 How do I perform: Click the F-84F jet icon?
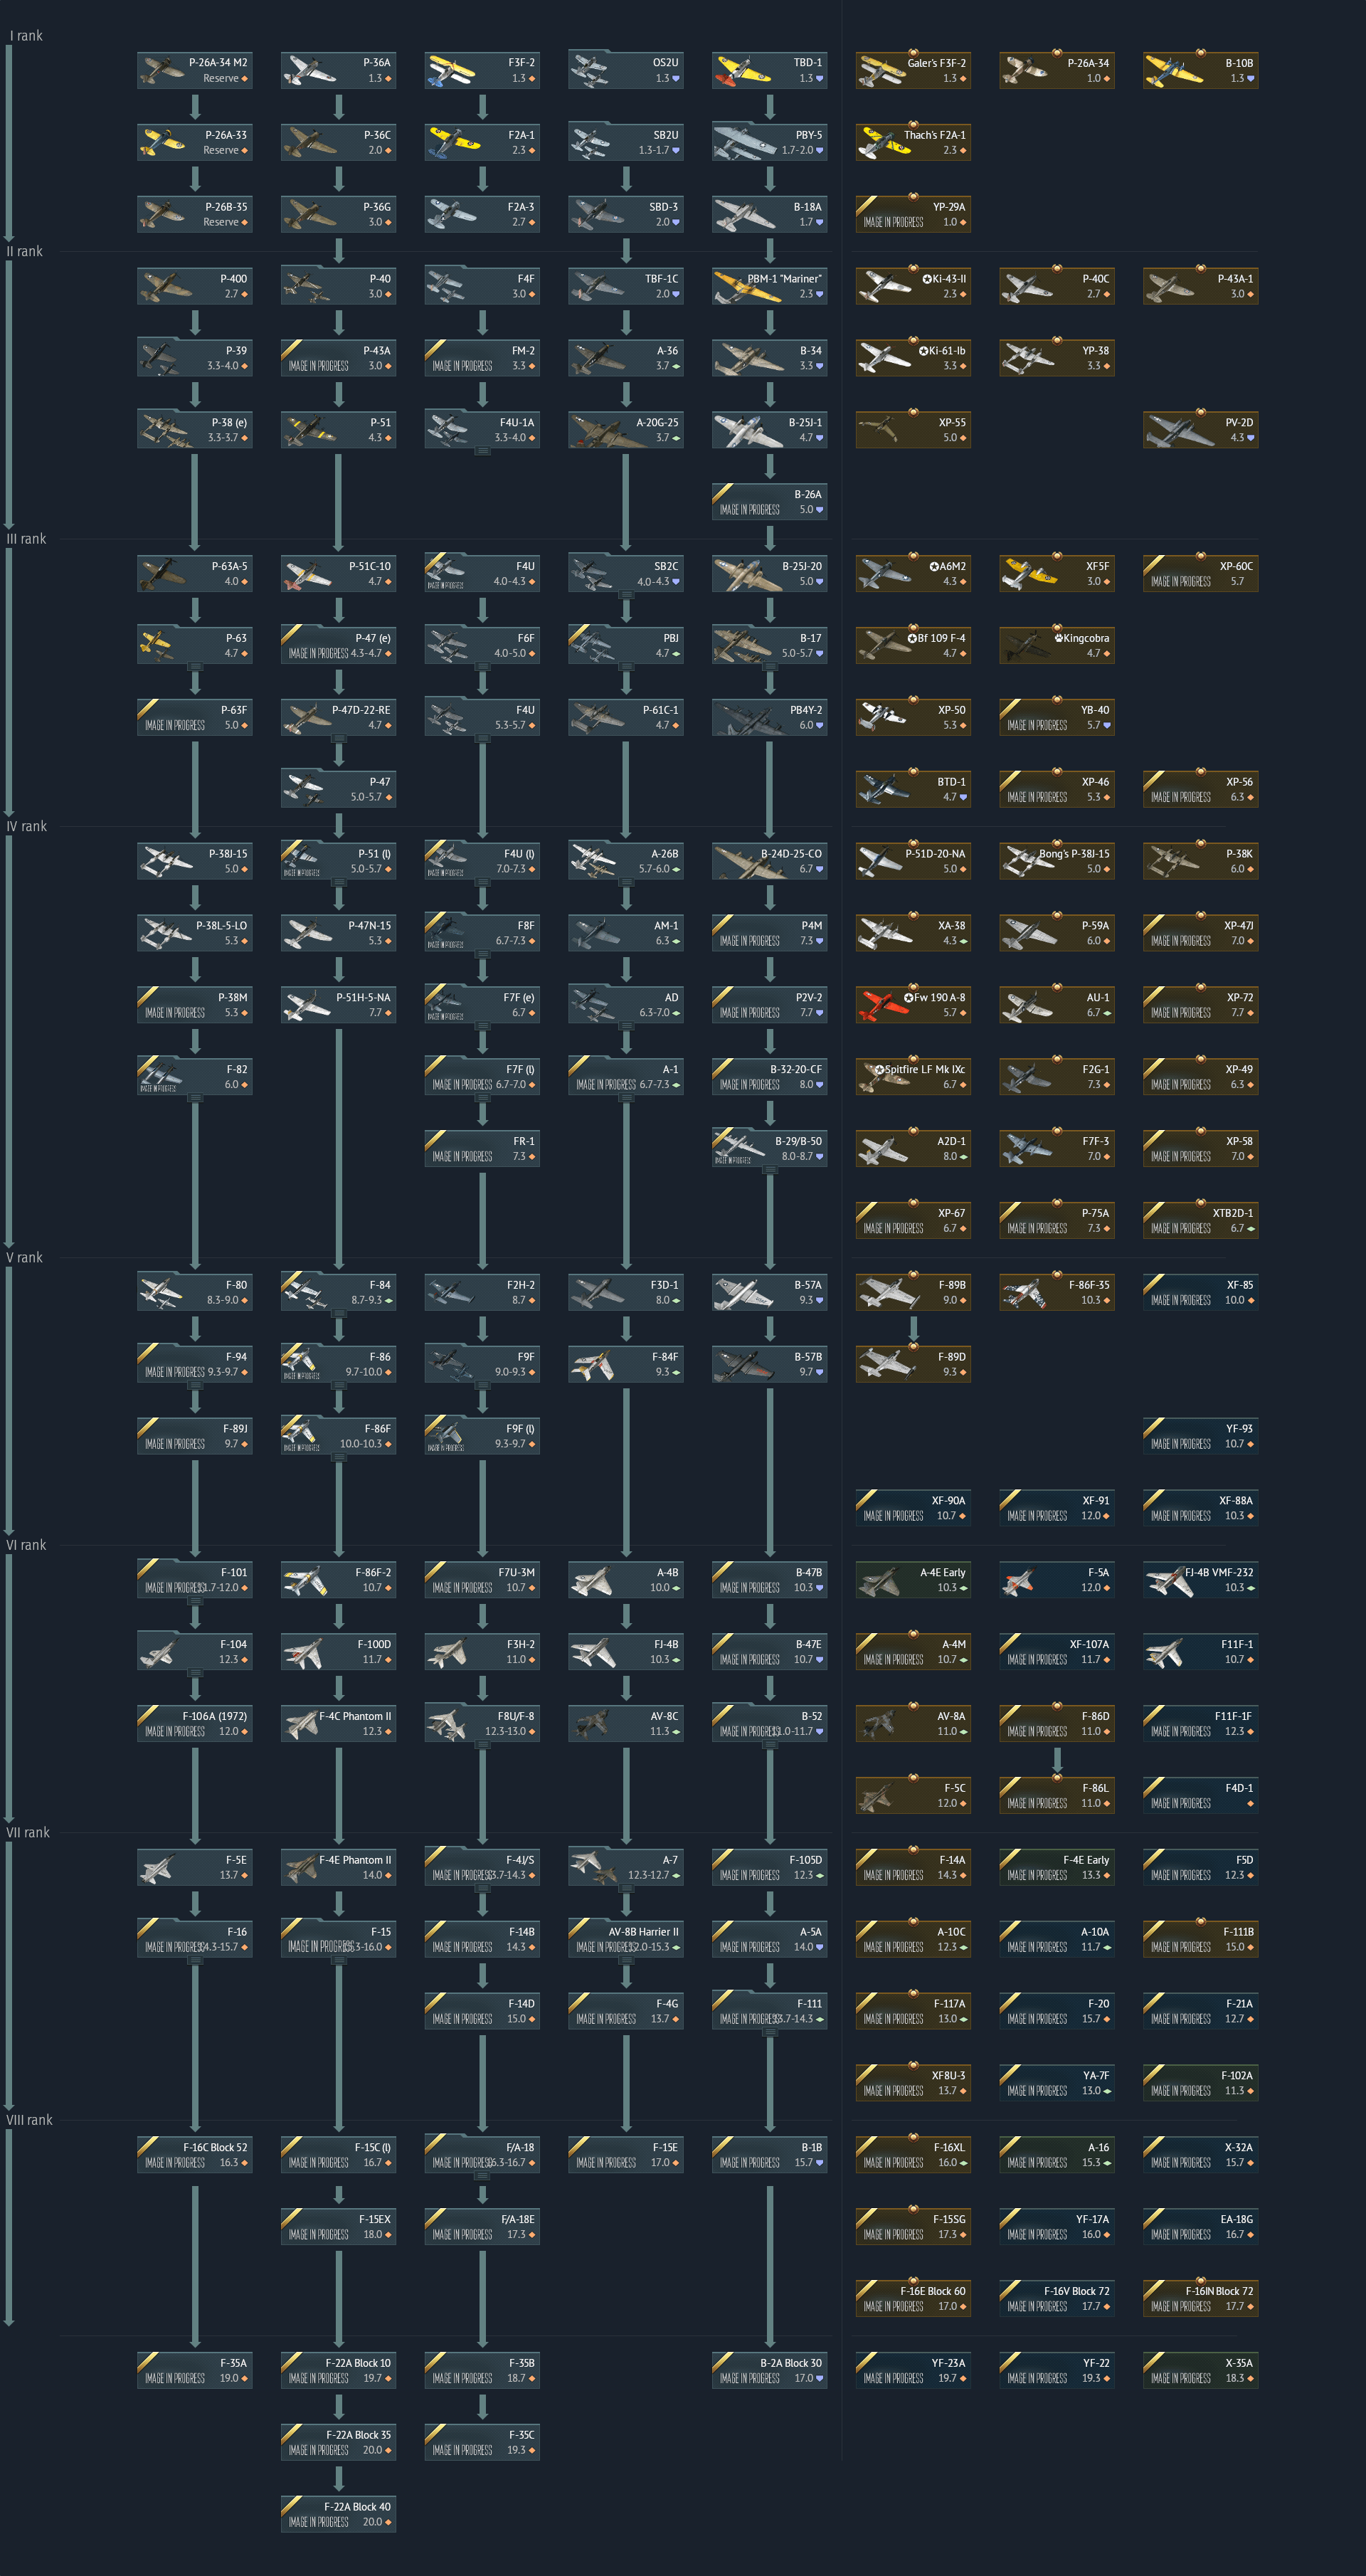(593, 1364)
